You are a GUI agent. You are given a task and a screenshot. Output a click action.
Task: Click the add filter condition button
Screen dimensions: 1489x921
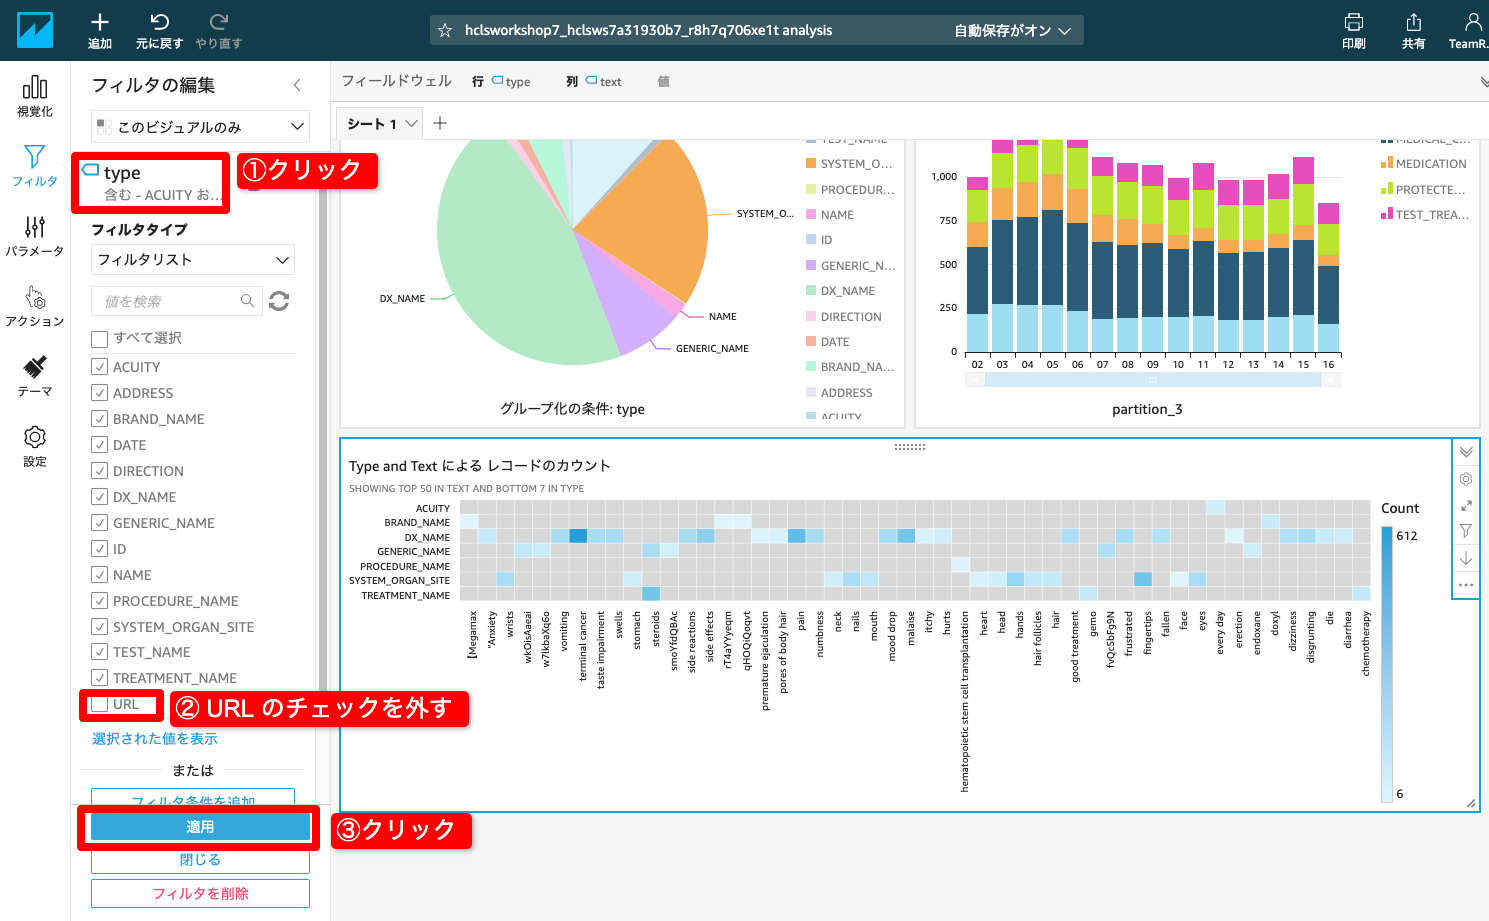click(193, 798)
